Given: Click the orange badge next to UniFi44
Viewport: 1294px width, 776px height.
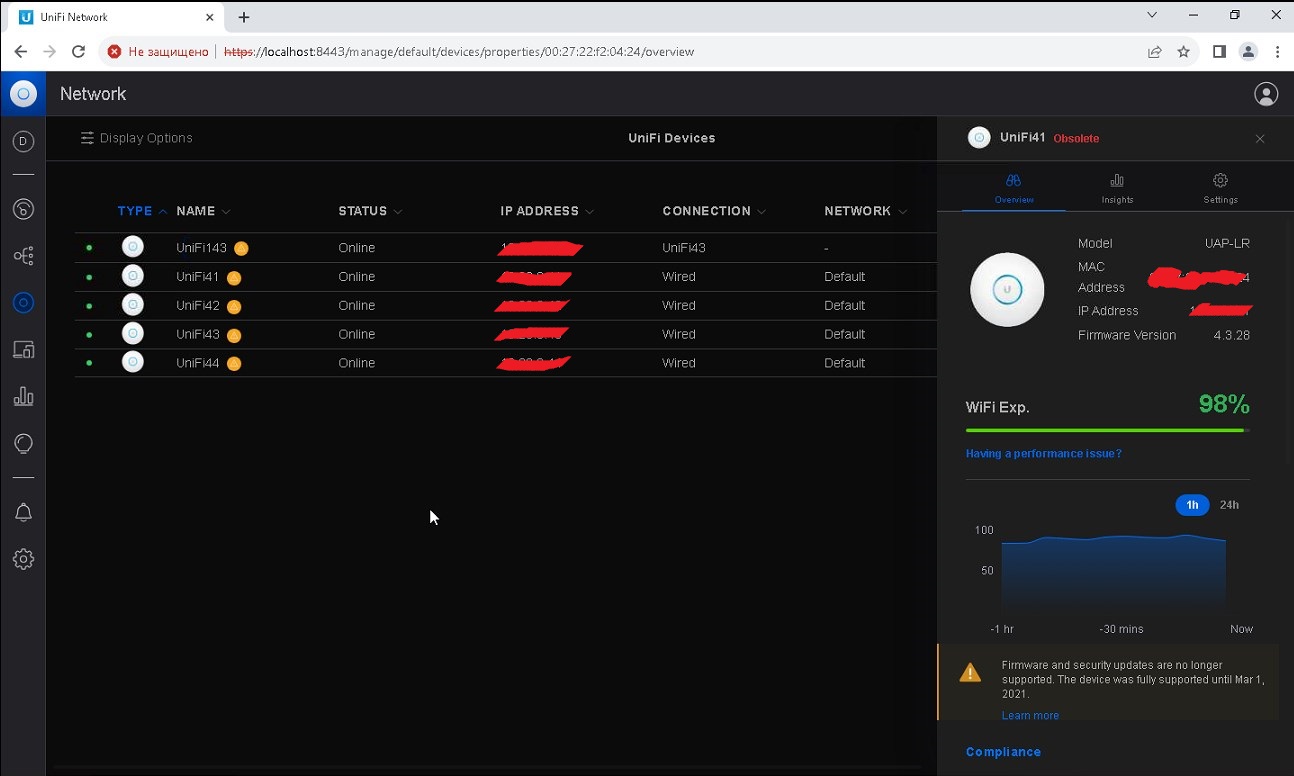Looking at the screenshot, I should pos(233,364).
